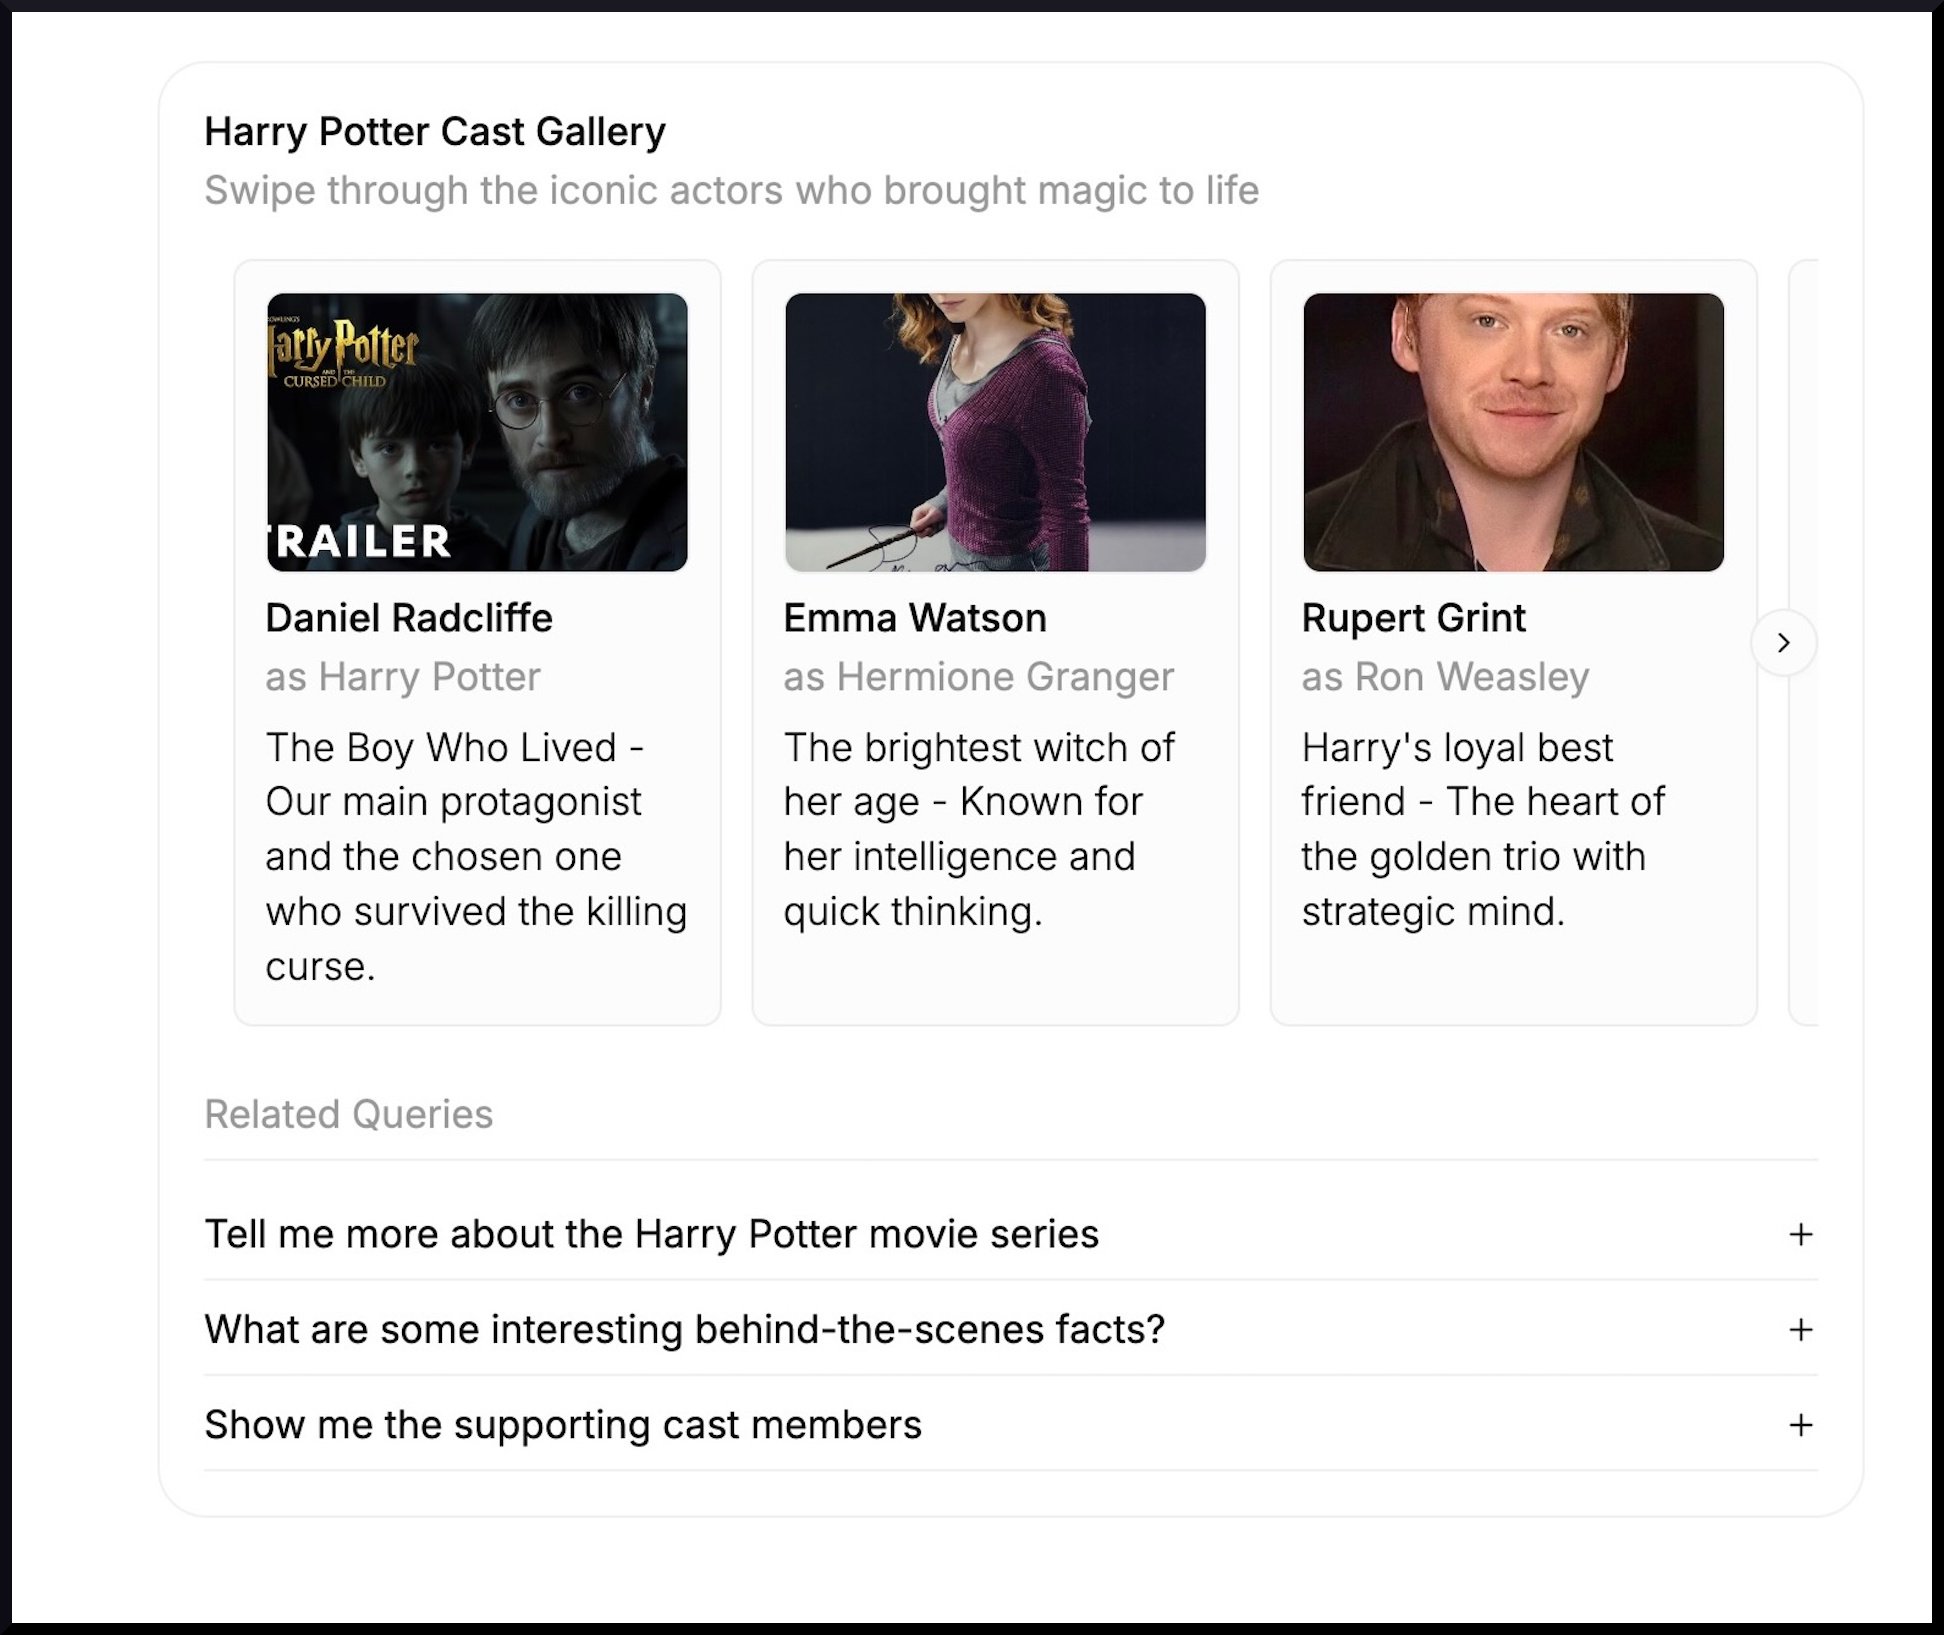Expand the behind-the-scenes facts query
This screenshot has height=1635, width=1944.
pos(1800,1329)
